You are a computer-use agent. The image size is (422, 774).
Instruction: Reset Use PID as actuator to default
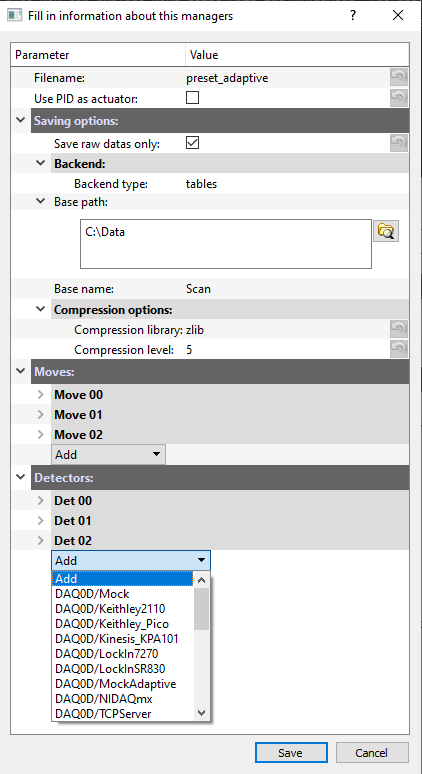pyautogui.click(x=399, y=98)
